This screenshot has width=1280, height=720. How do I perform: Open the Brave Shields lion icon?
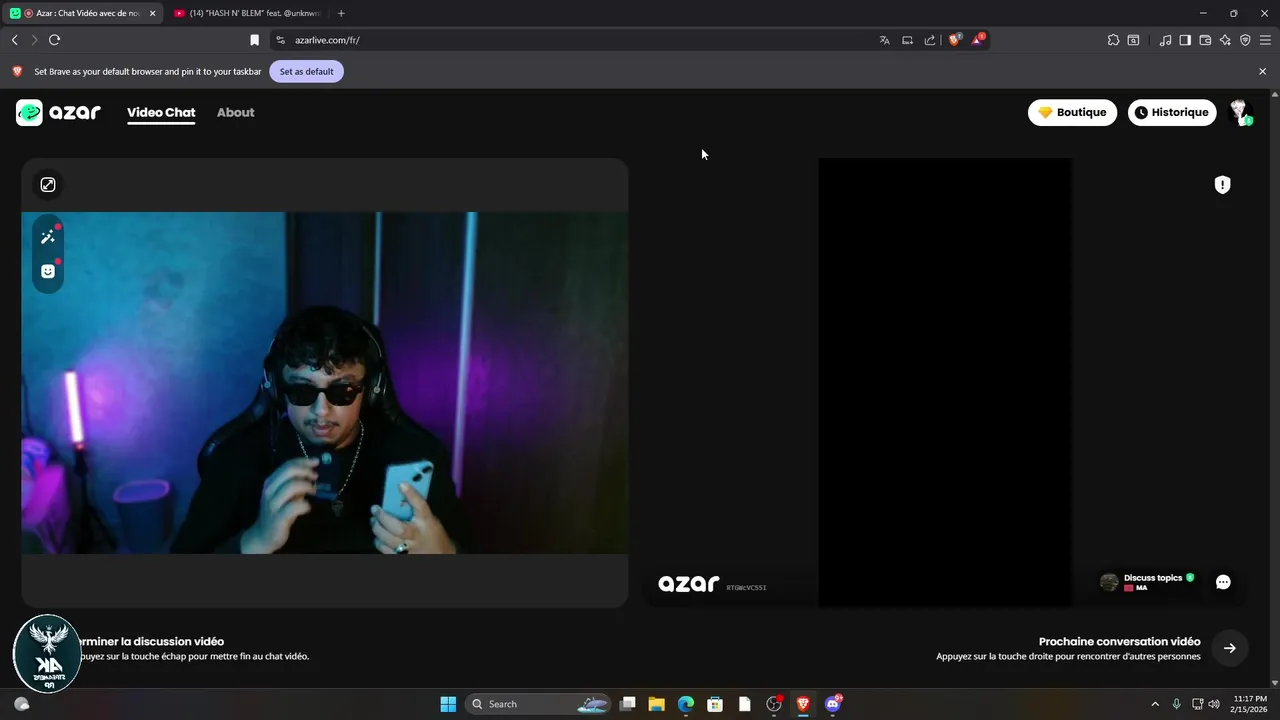[955, 40]
